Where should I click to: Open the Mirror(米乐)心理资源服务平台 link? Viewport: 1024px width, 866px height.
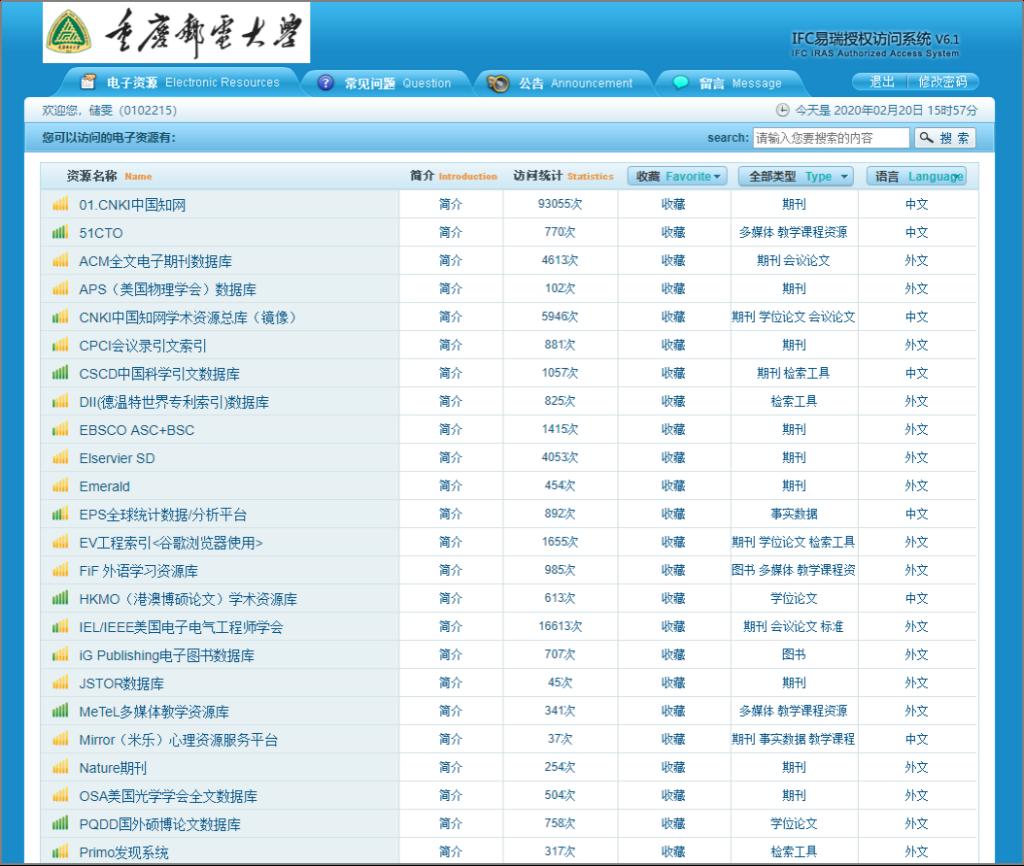(178, 740)
